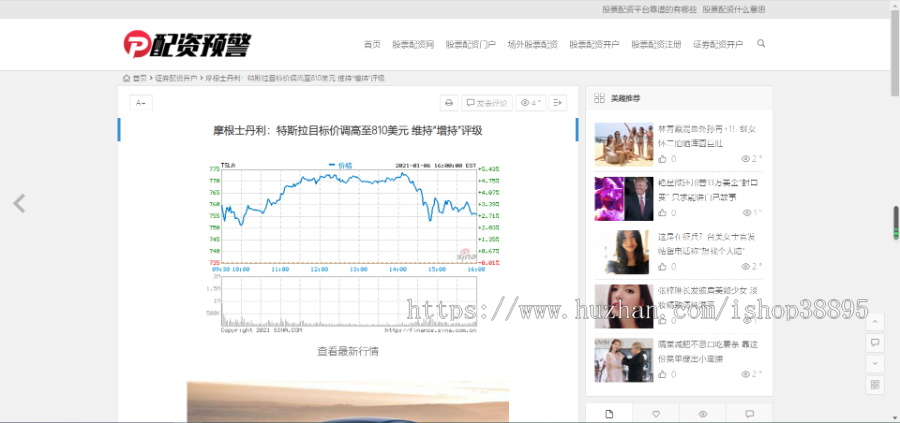Click the home icon in the breadcrumb
This screenshot has height=423, width=900.
(x=126, y=78)
